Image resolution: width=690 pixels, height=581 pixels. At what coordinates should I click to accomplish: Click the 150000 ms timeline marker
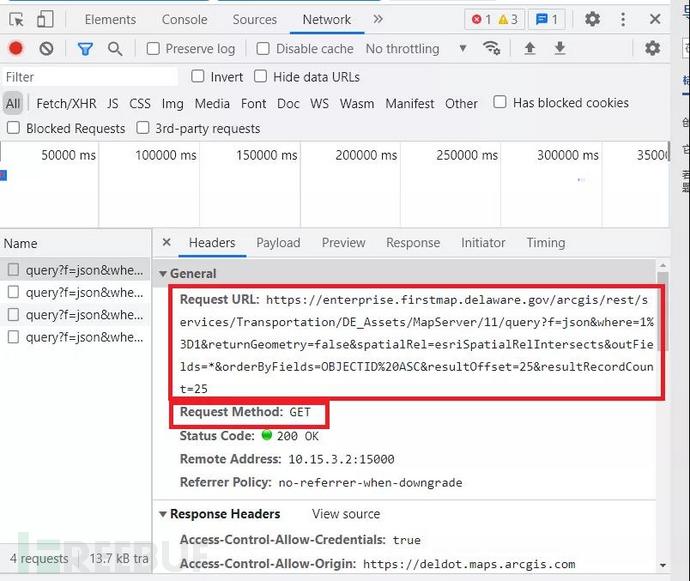coord(266,155)
